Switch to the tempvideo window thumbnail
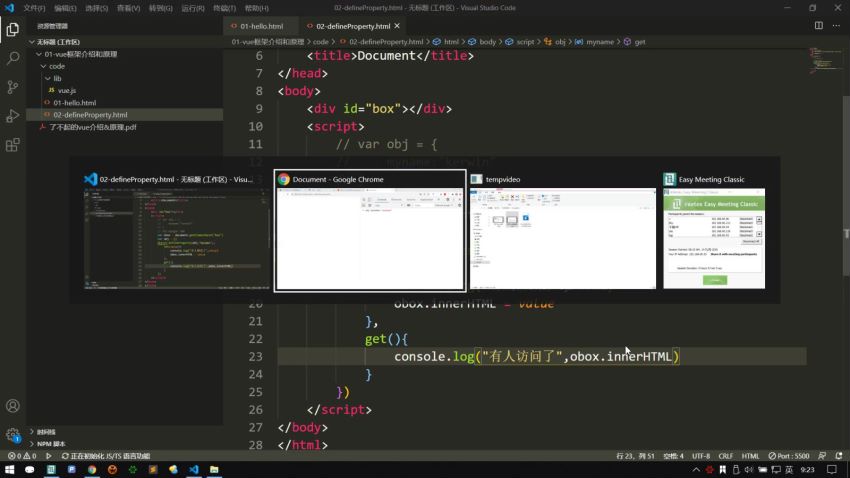The width and height of the screenshot is (850, 478). (562, 231)
